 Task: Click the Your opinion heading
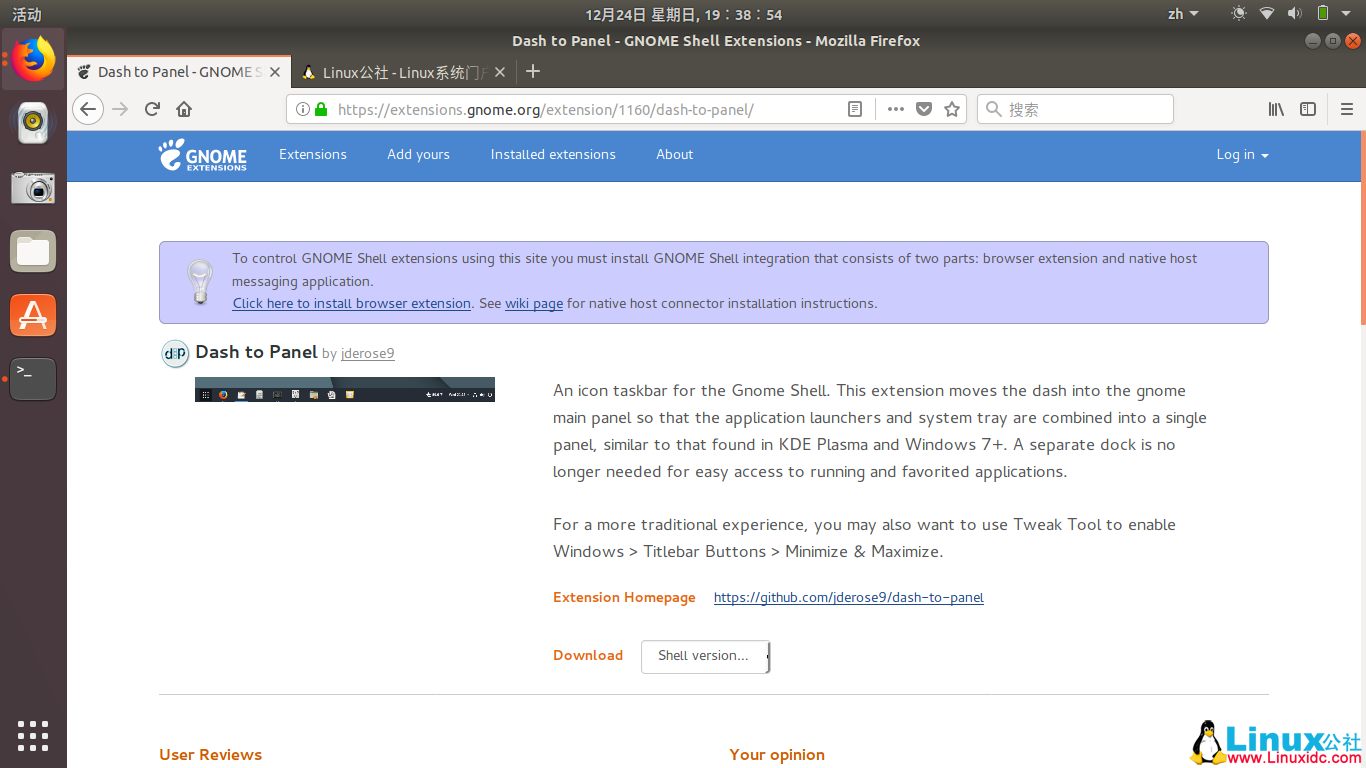(777, 755)
